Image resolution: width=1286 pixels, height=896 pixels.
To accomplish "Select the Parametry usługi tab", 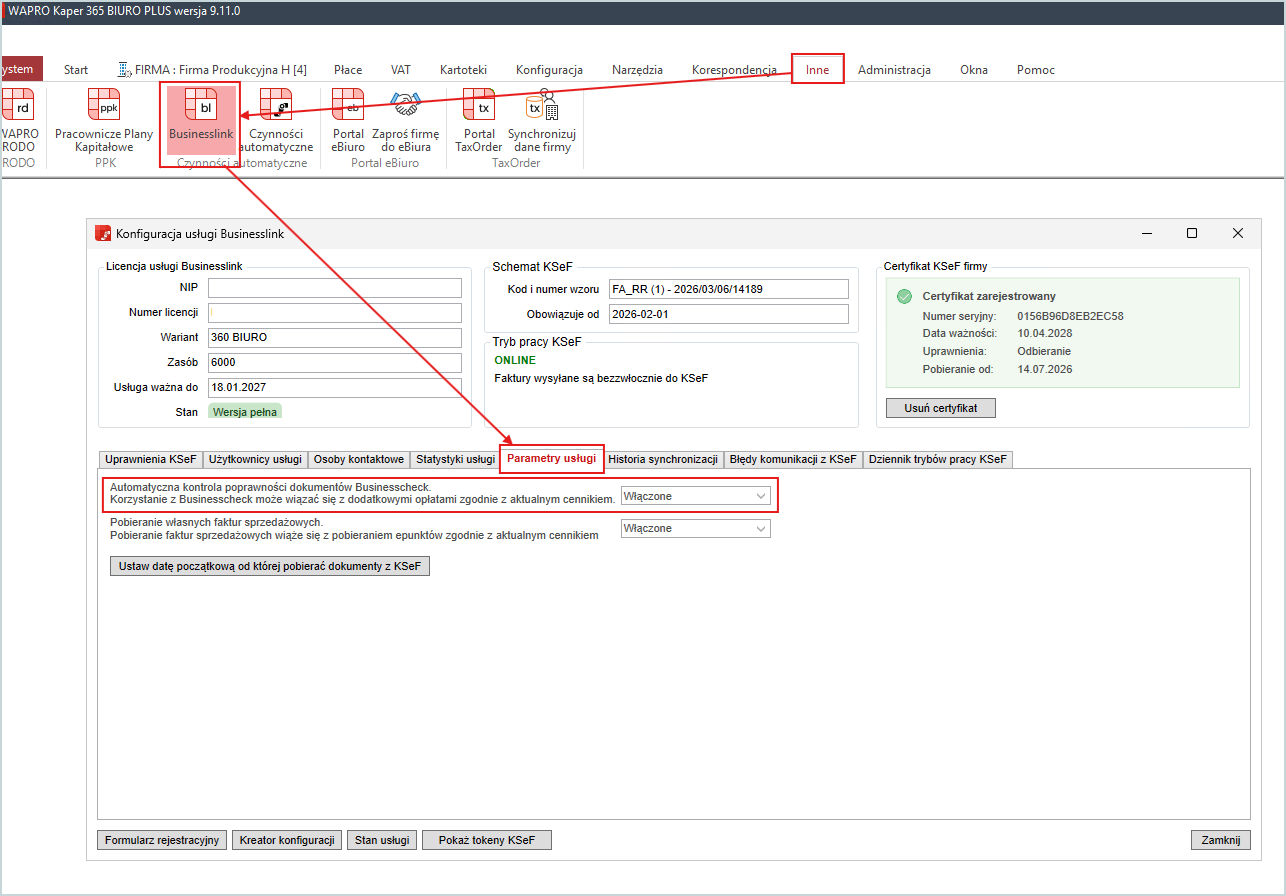I will pos(552,459).
